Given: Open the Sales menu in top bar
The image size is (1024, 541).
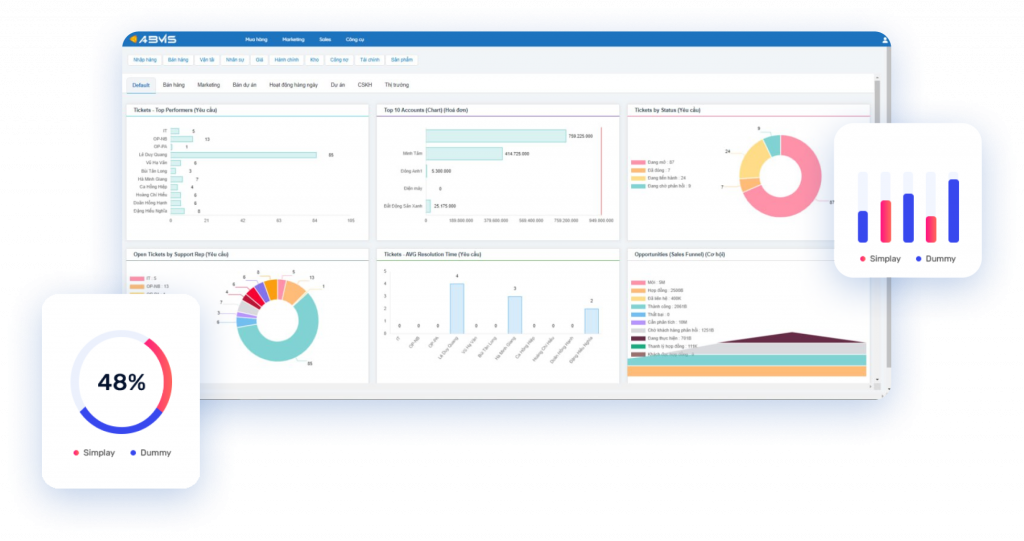Looking at the screenshot, I should coord(325,39).
